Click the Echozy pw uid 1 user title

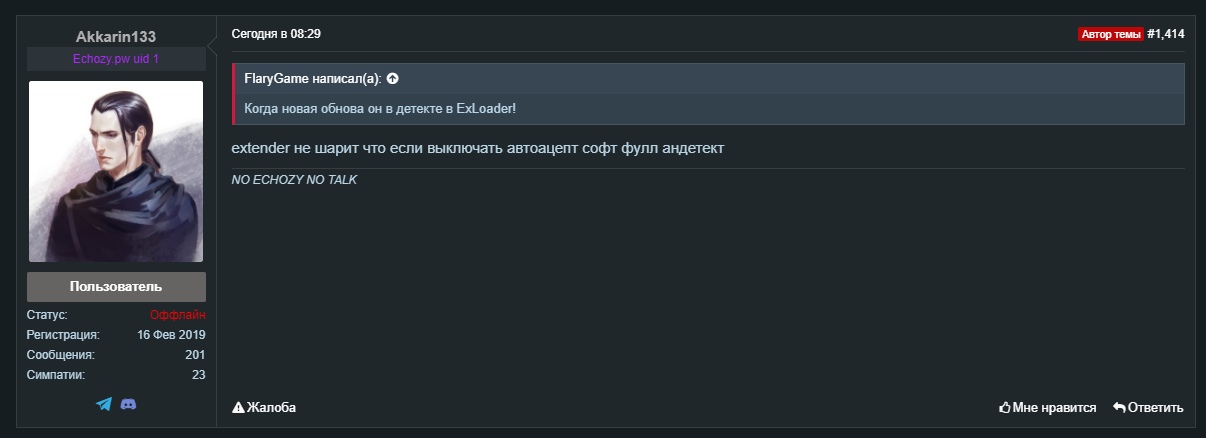[116, 59]
